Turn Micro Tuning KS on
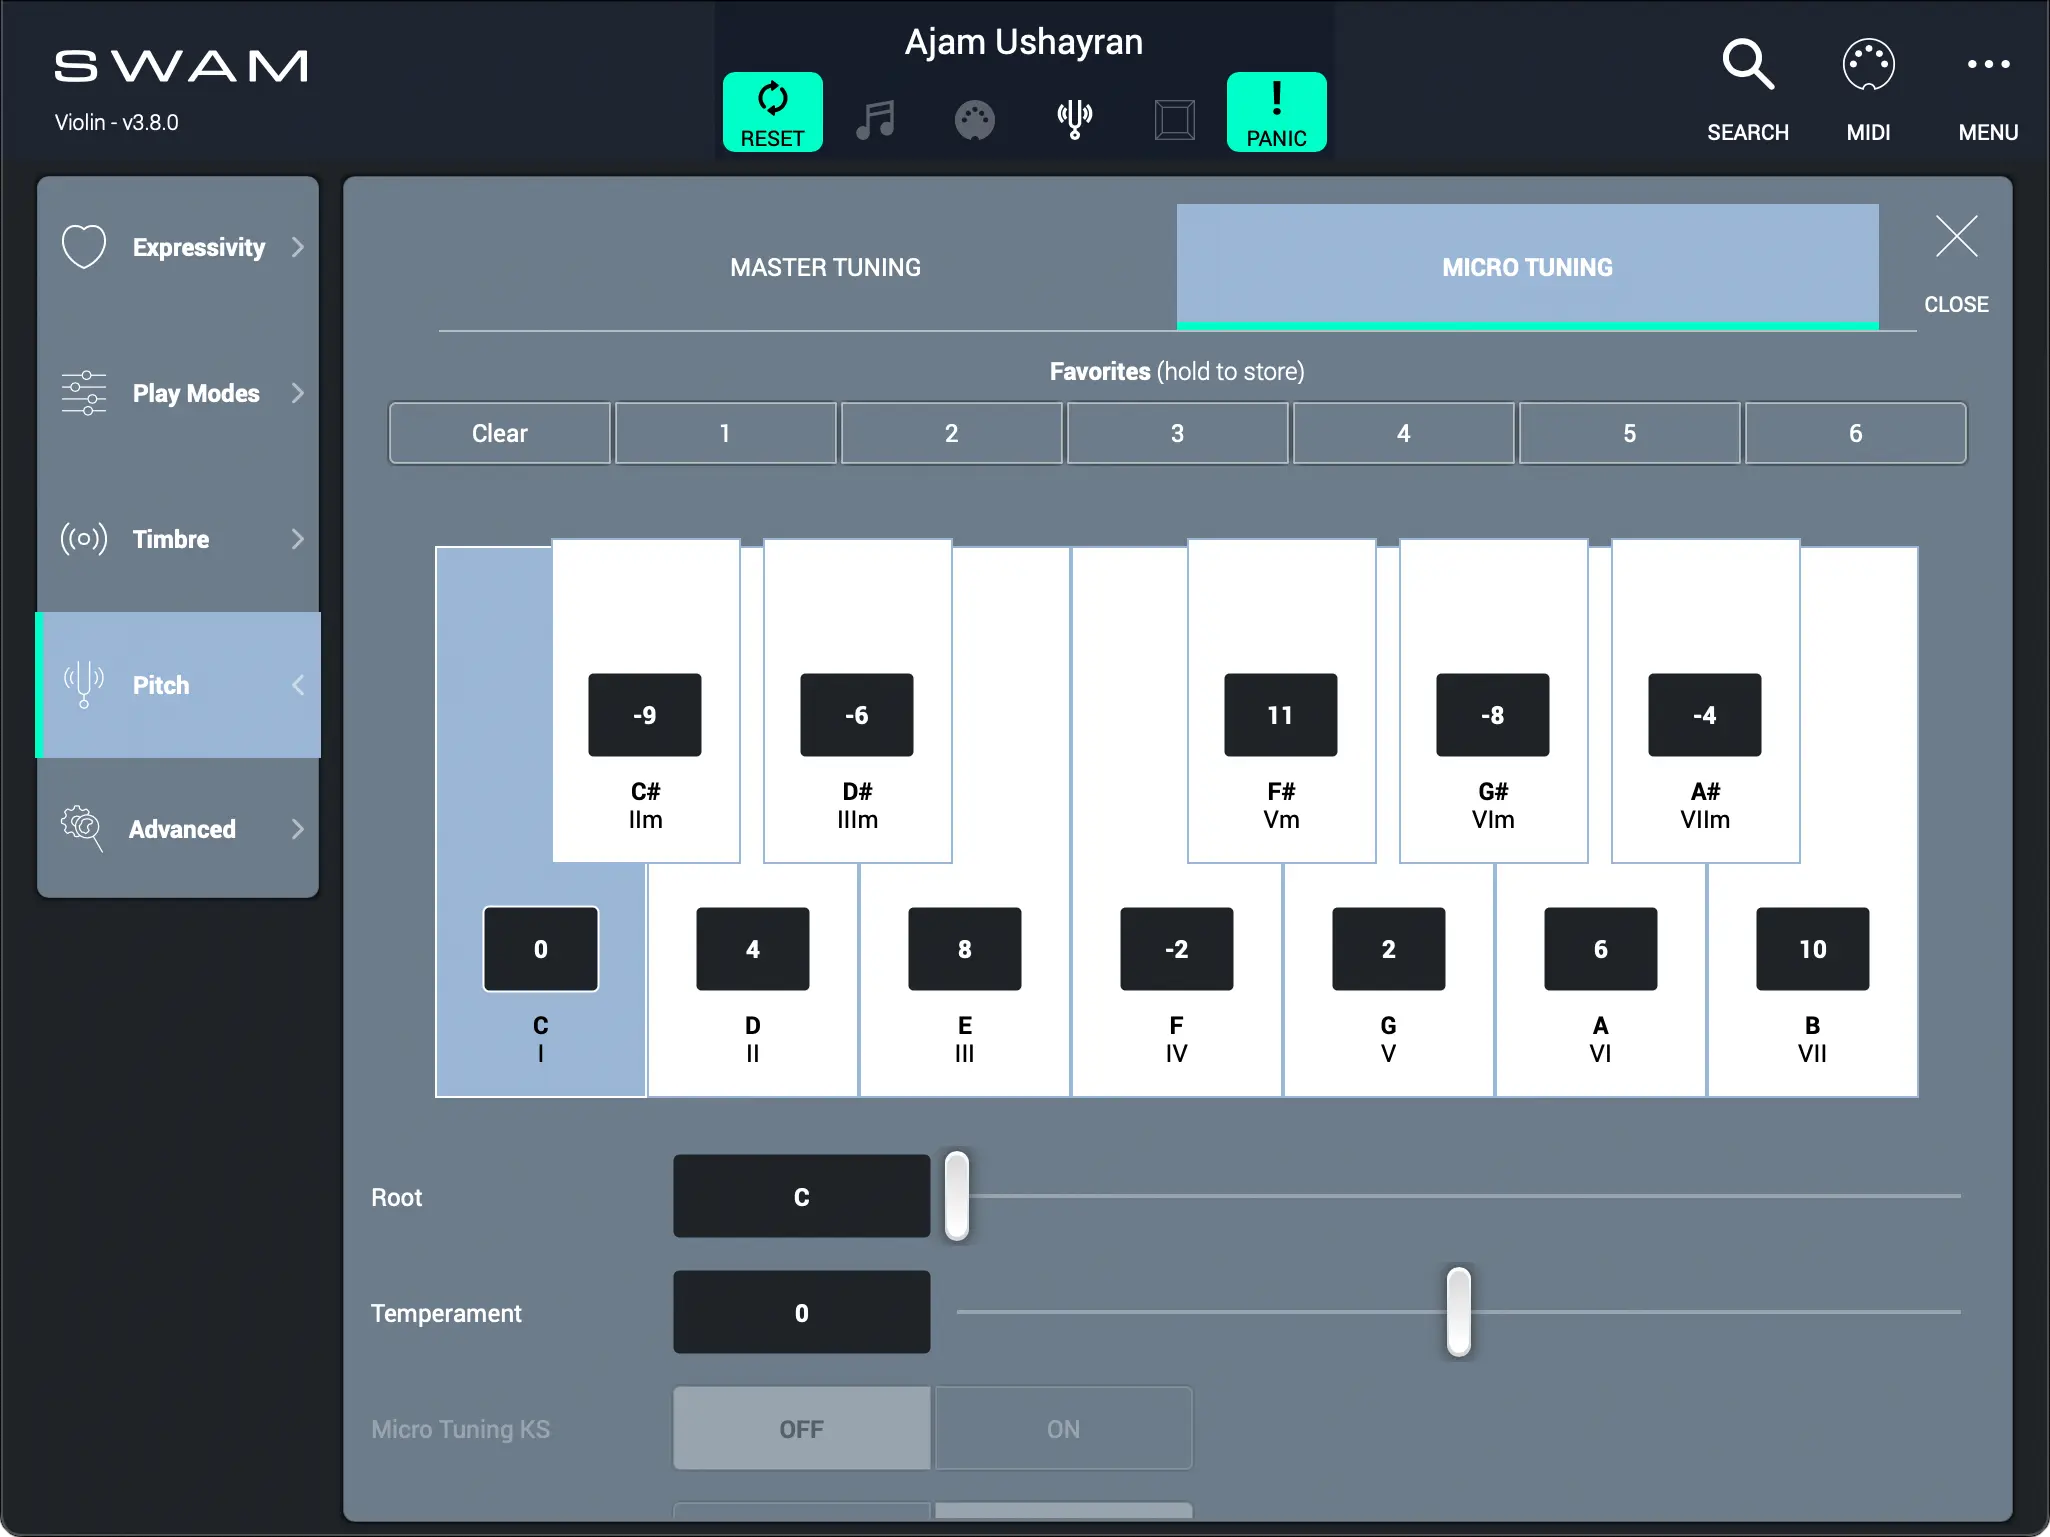The height and width of the screenshot is (1537, 2050). tap(1063, 1428)
